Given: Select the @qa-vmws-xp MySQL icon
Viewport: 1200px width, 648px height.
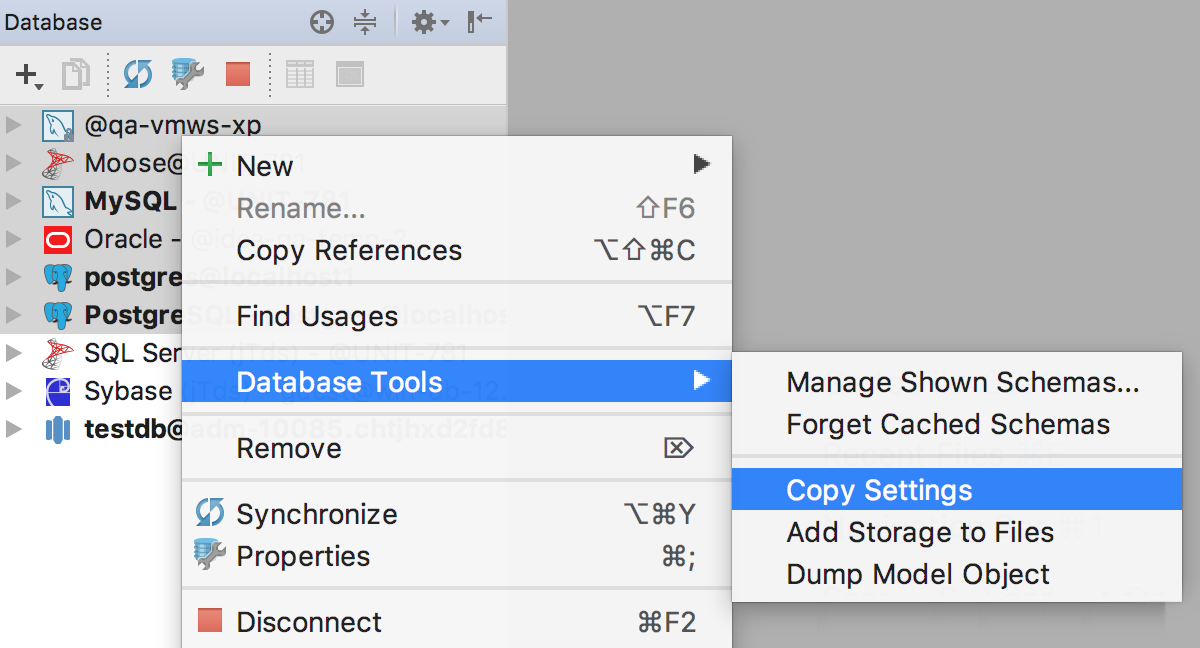Looking at the screenshot, I should click(58, 126).
